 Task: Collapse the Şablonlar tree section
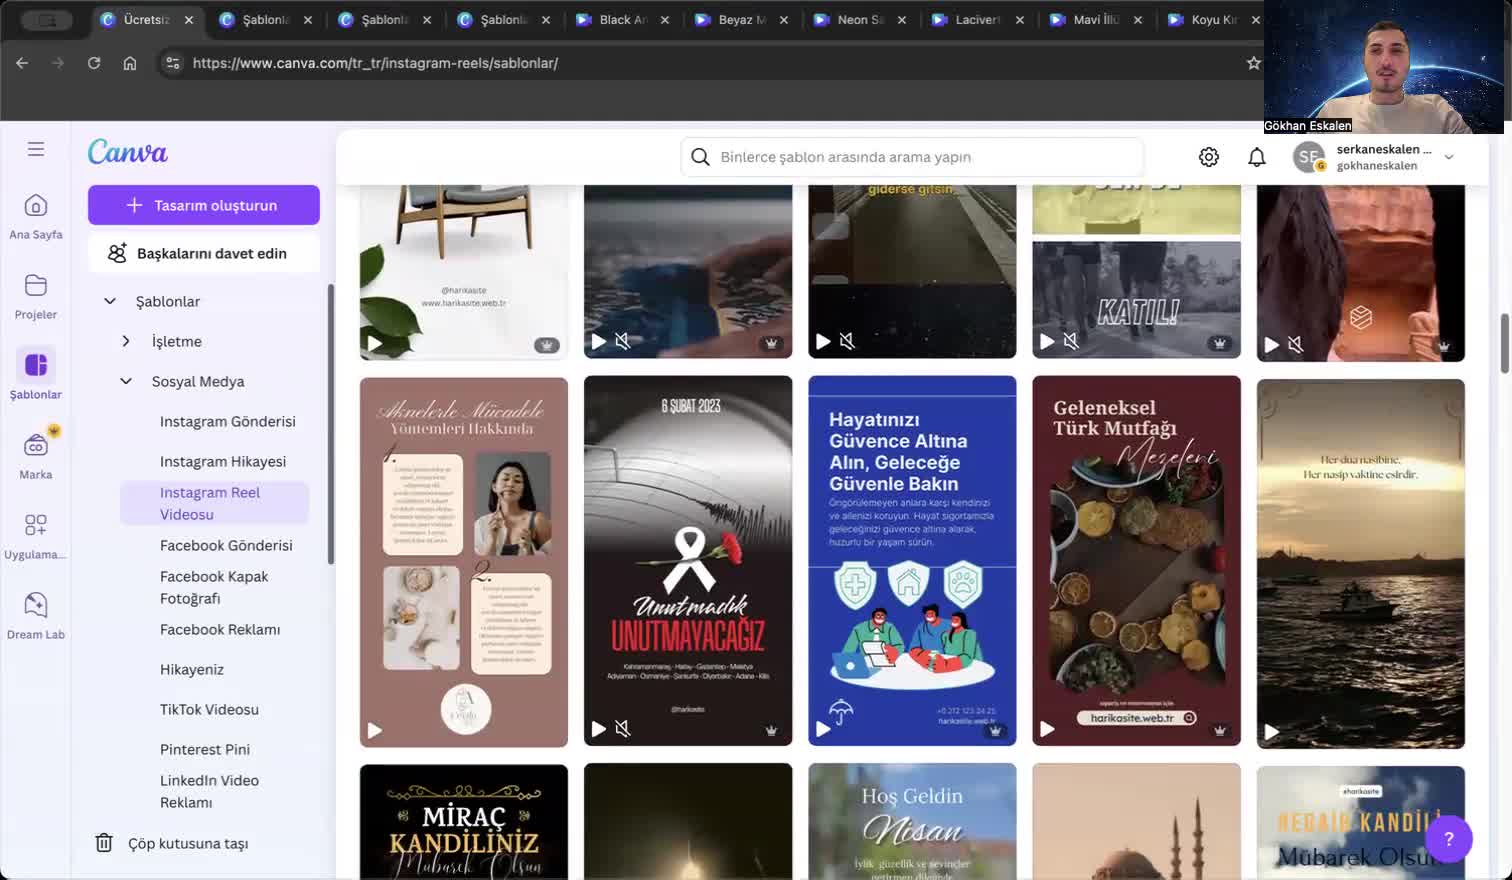coord(110,301)
